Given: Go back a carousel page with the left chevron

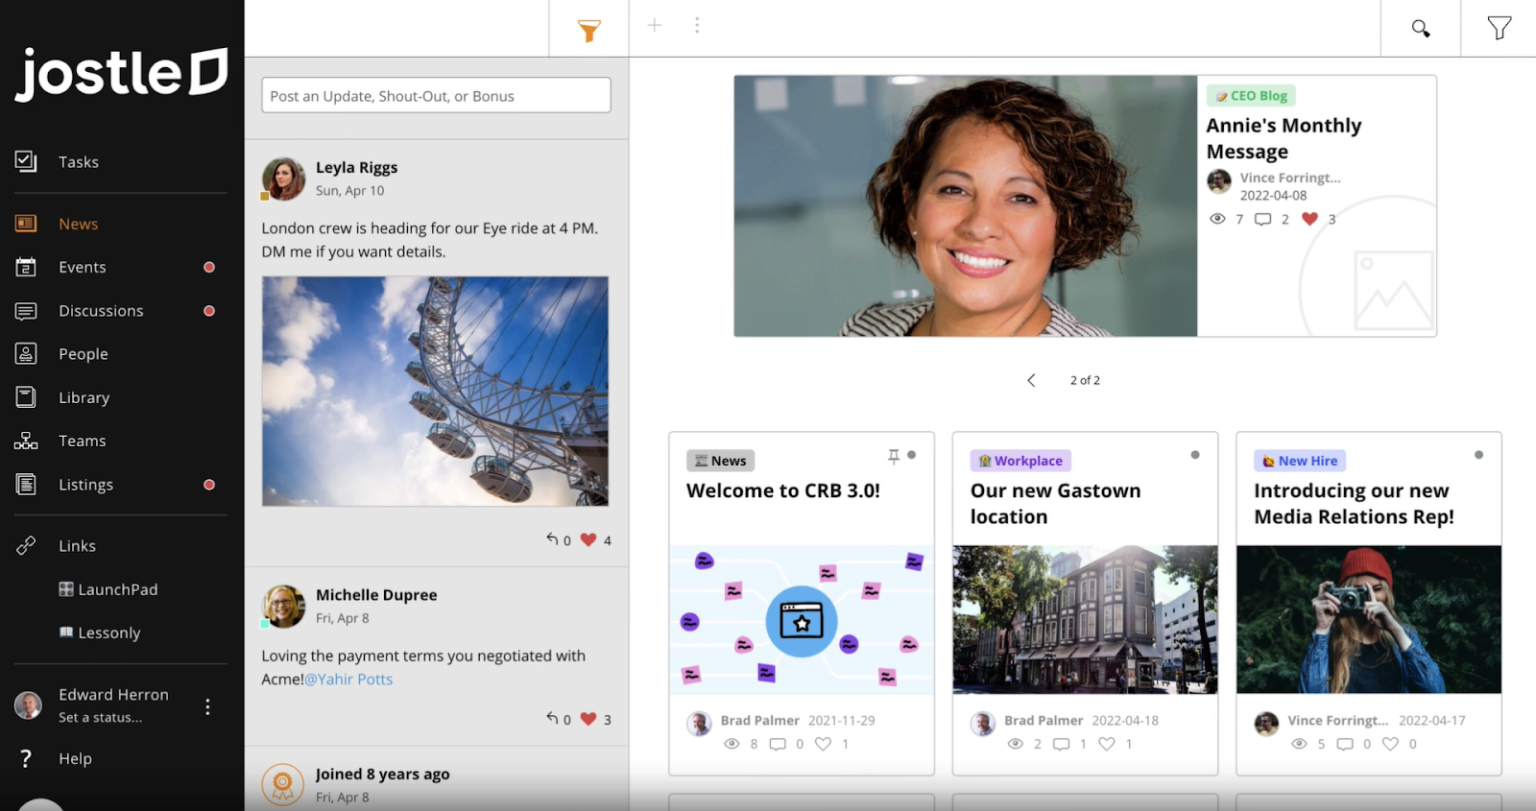Looking at the screenshot, I should point(1031,380).
